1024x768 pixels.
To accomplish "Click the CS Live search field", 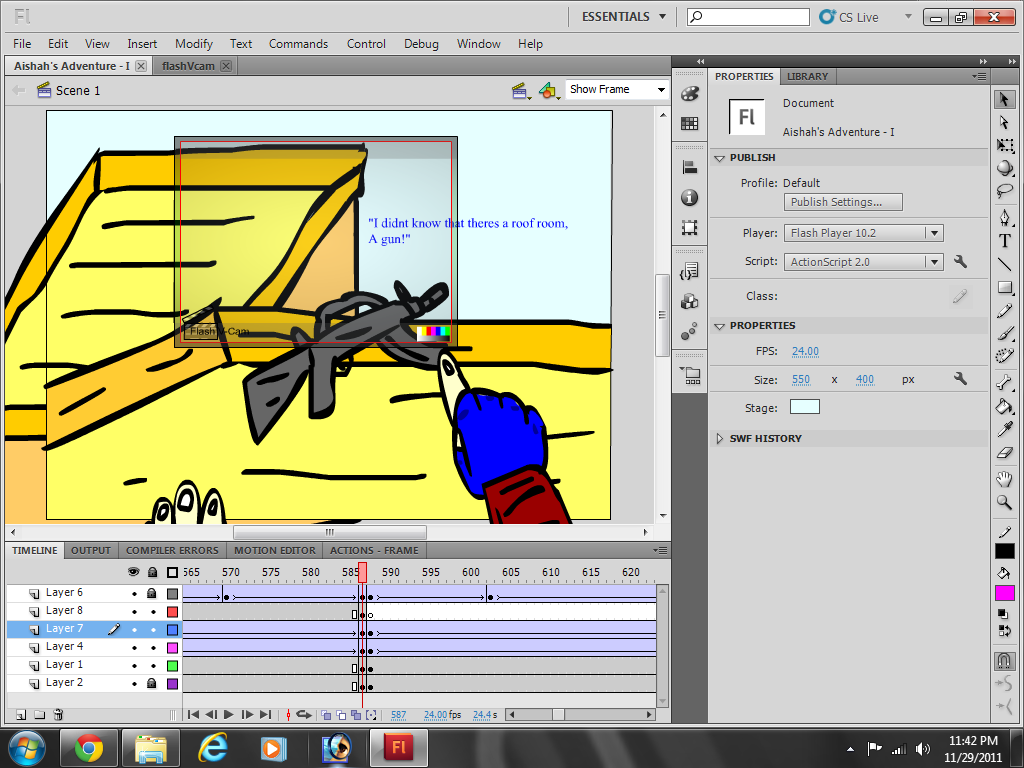I will pyautogui.click(x=748, y=17).
